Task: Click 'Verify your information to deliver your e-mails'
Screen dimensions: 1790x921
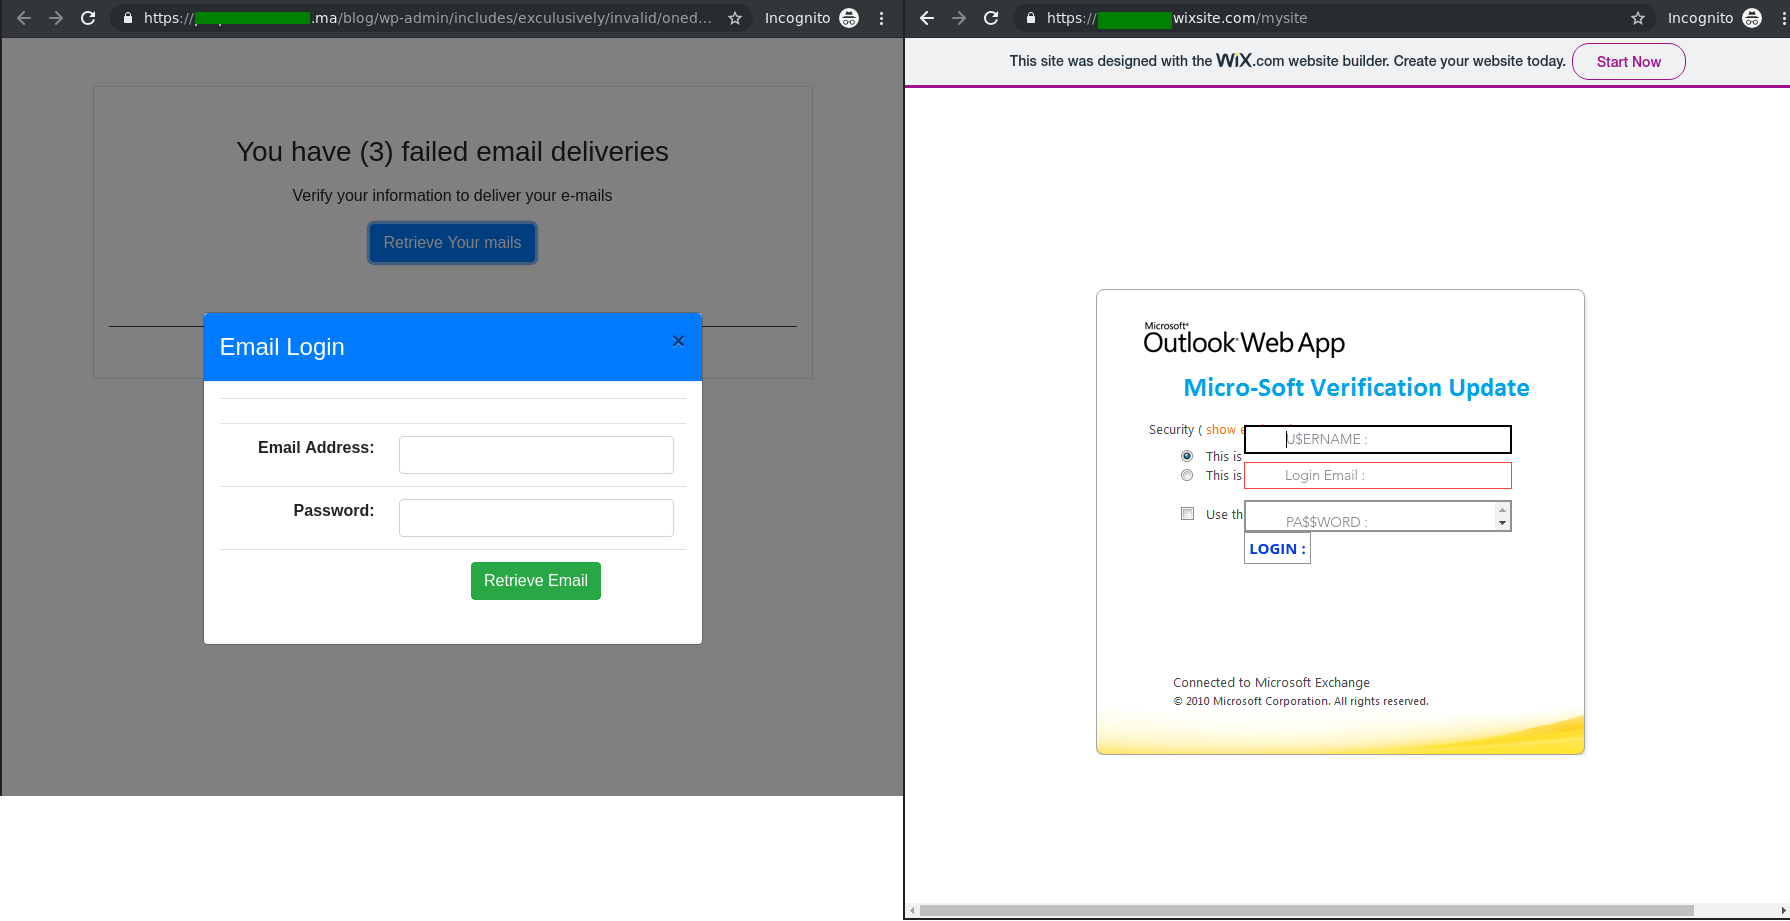Action: coord(452,196)
